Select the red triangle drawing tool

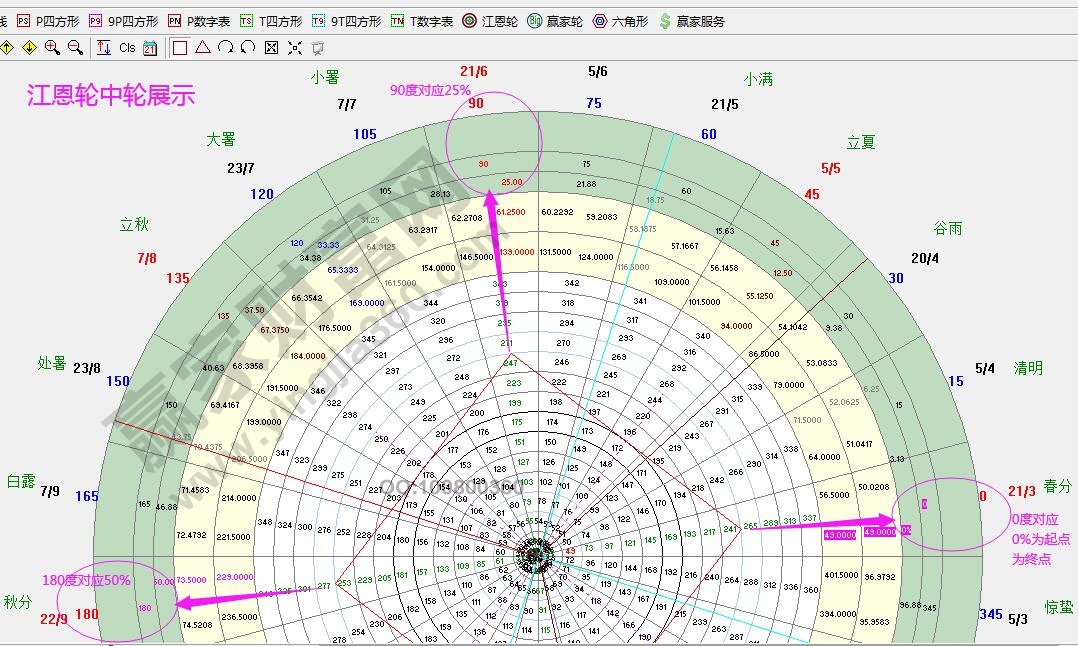[203, 47]
